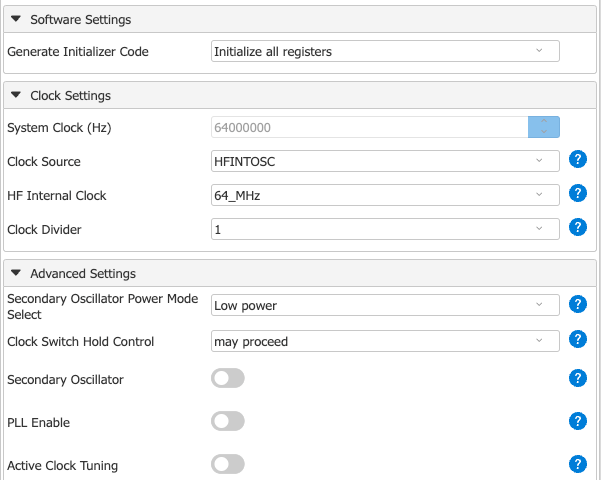Click help icon for HF Internal Clock
Viewport: 601px width, 480px height.
577,195
